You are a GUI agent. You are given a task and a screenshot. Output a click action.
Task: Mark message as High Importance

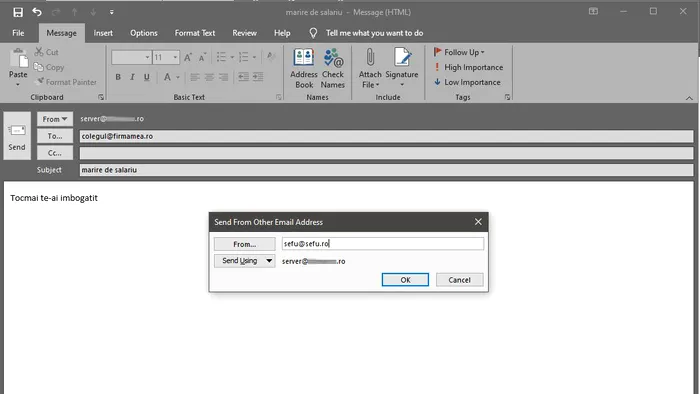tap(468, 67)
